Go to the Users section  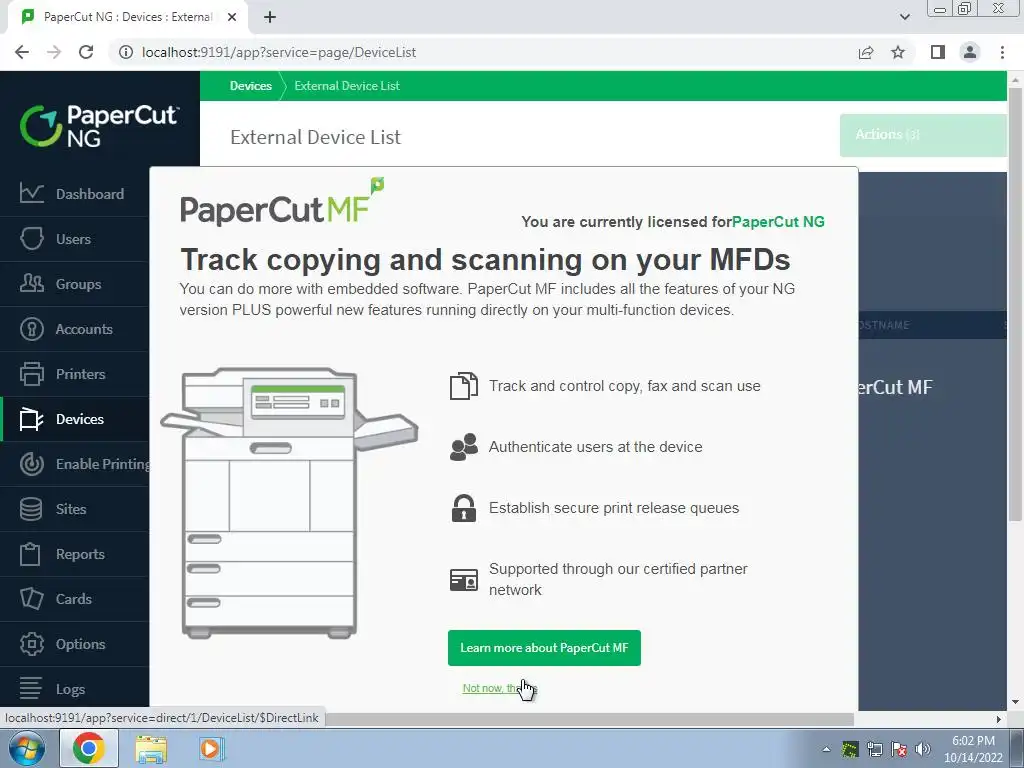[73, 239]
